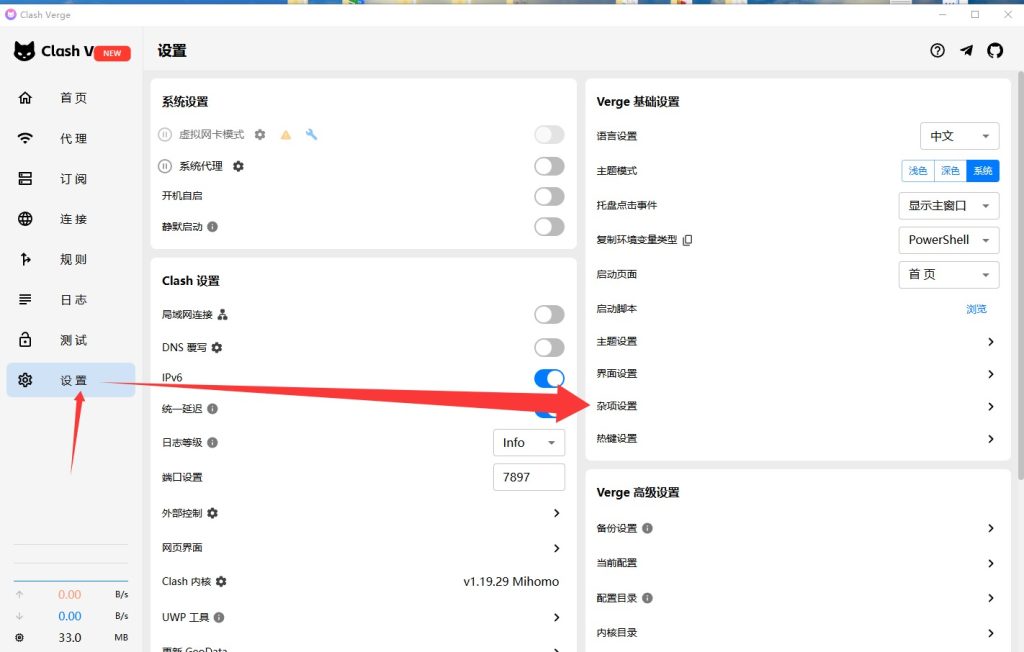Viewport: 1024px width, 652px height.
Task: Open the Telegram channel icon
Action: [x=966, y=50]
